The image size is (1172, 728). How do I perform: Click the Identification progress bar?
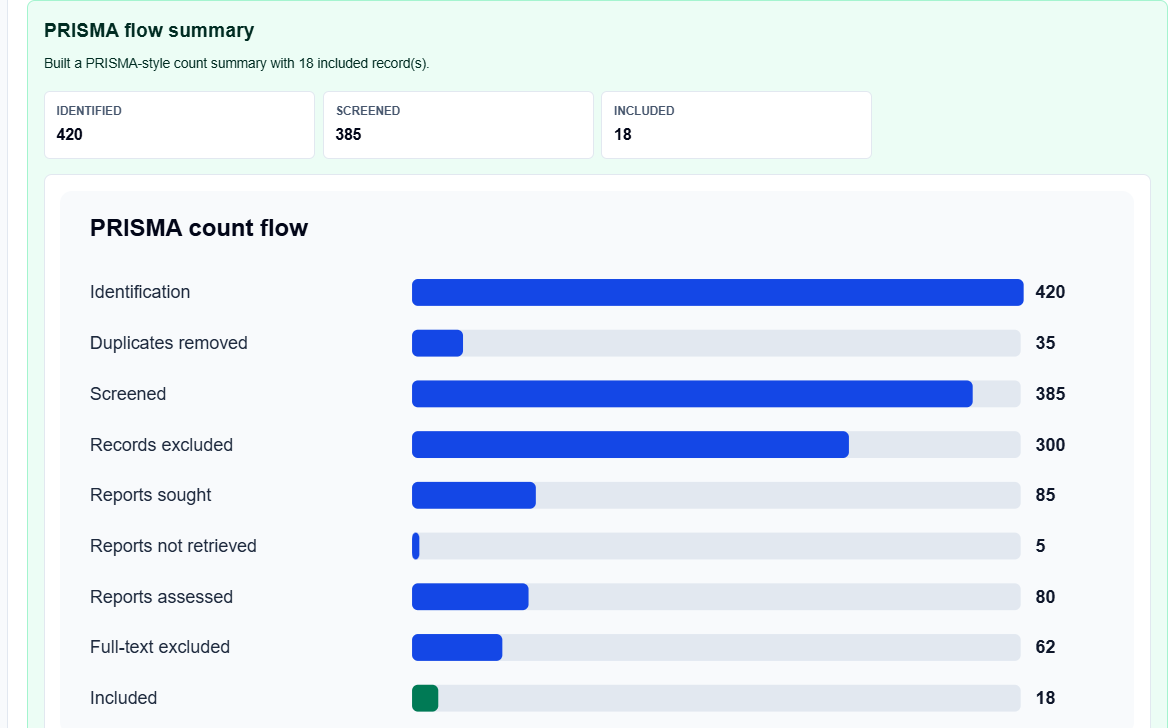coord(718,292)
